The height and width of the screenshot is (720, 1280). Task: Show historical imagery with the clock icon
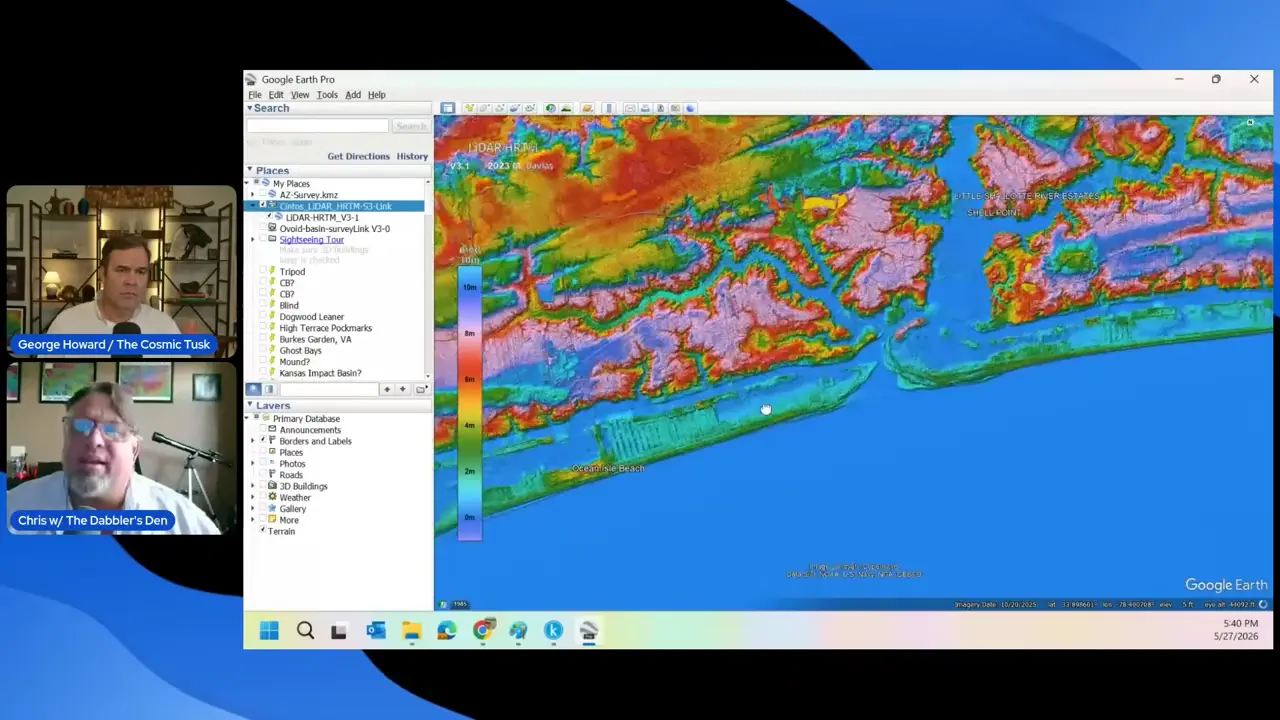coord(550,108)
